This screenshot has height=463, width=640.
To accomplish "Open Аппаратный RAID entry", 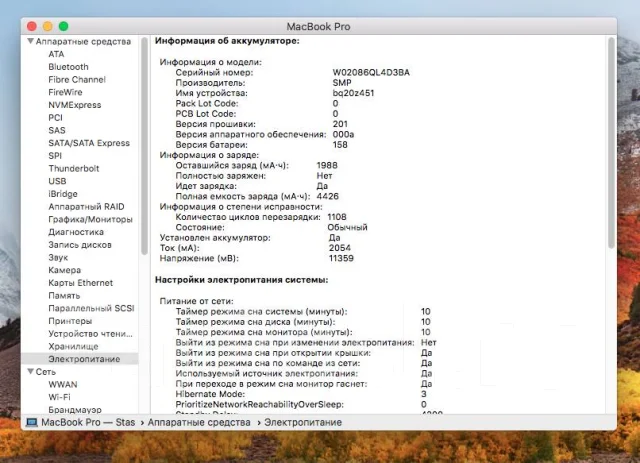I will [x=86, y=207].
